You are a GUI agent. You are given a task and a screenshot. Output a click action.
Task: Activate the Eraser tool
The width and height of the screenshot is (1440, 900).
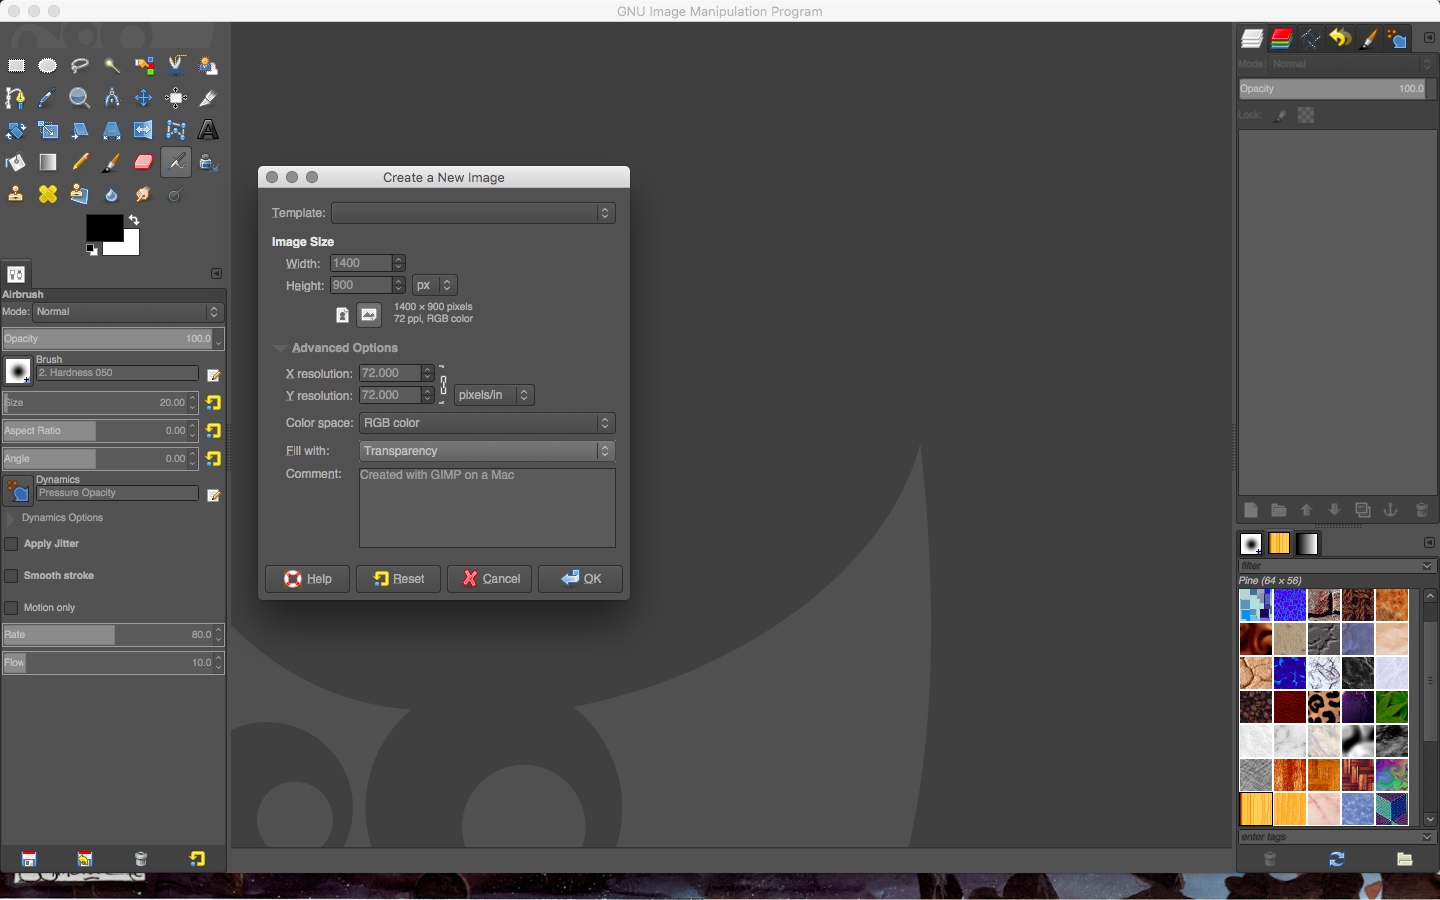click(x=144, y=162)
